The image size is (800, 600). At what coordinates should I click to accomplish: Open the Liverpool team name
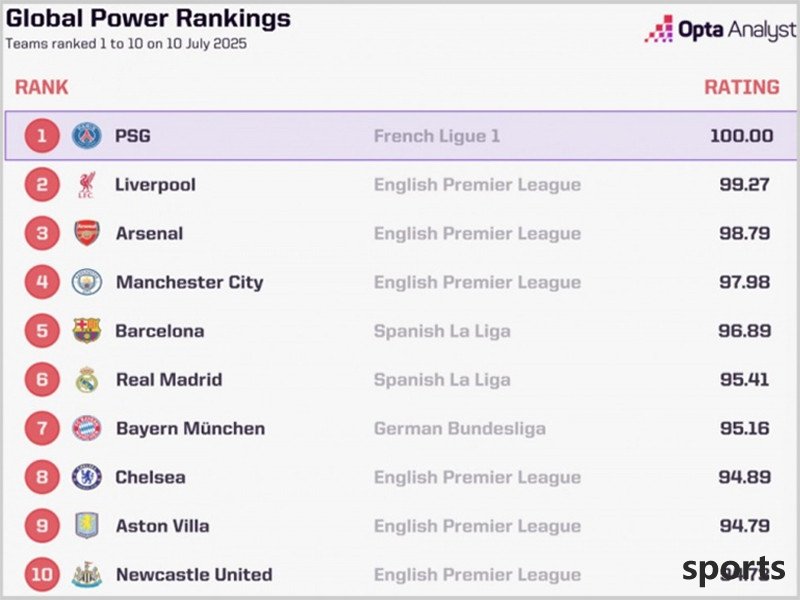click(x=155, y=185)
